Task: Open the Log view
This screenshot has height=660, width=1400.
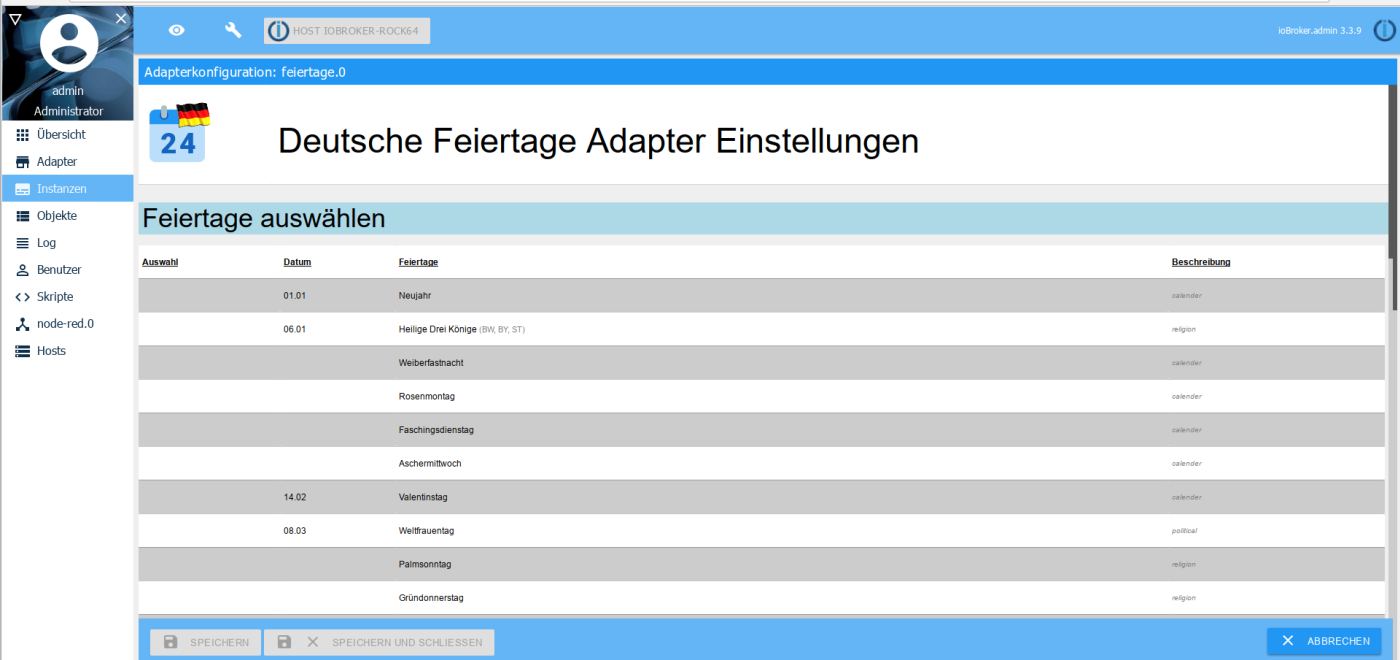Action: coord(46,243)
